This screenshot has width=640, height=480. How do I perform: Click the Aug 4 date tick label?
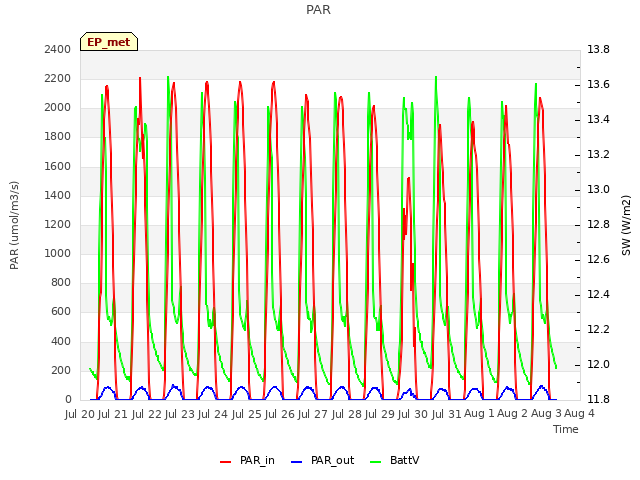(x=579, y=414)
